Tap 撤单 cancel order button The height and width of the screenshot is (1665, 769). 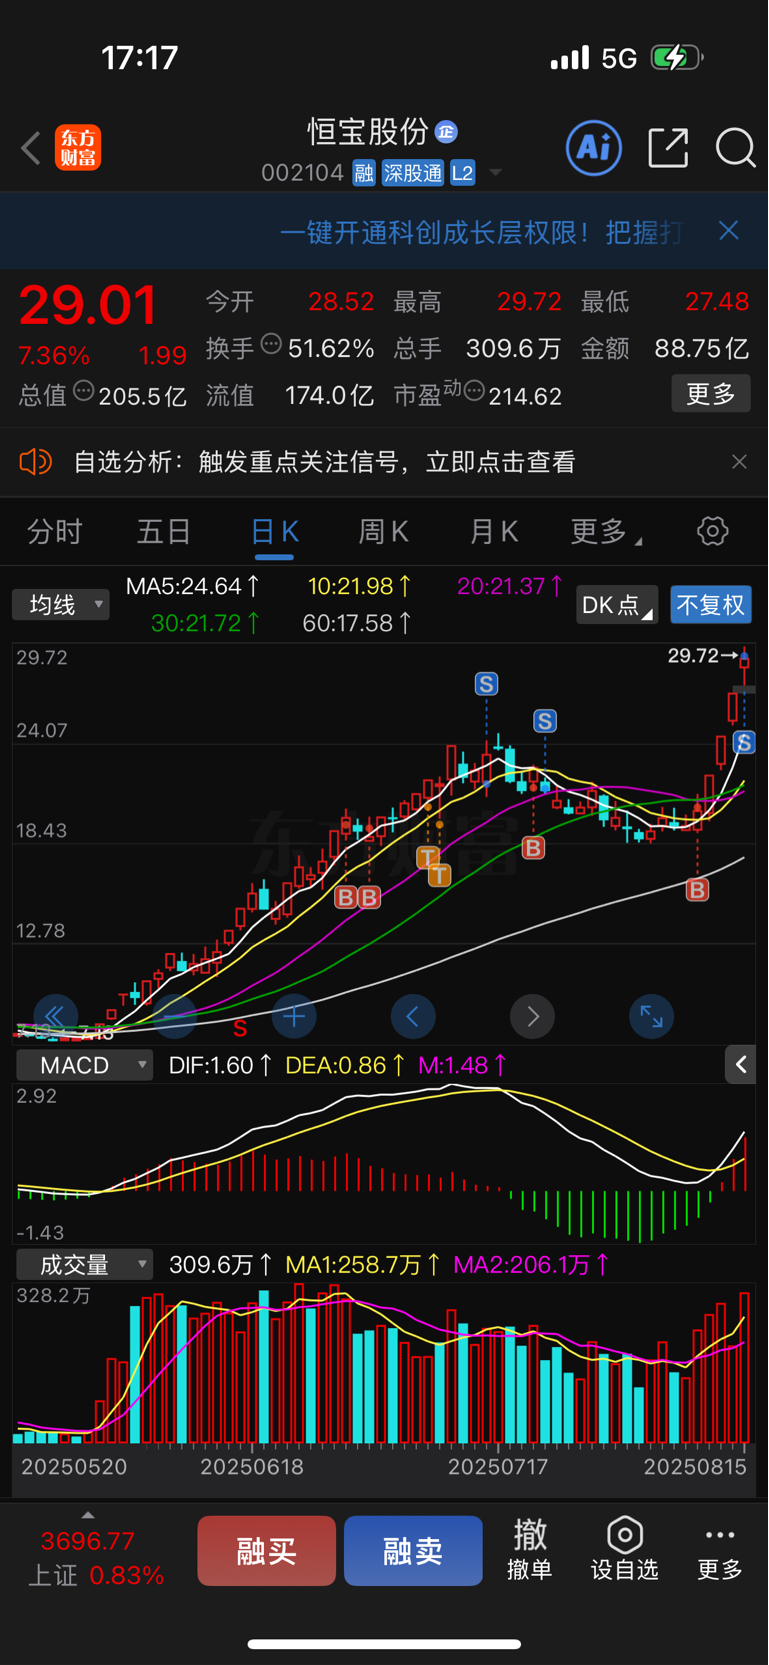530,1549
